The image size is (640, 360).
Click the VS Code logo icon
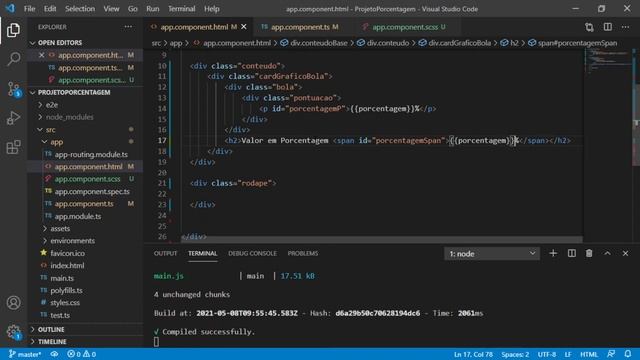(10, 9)
